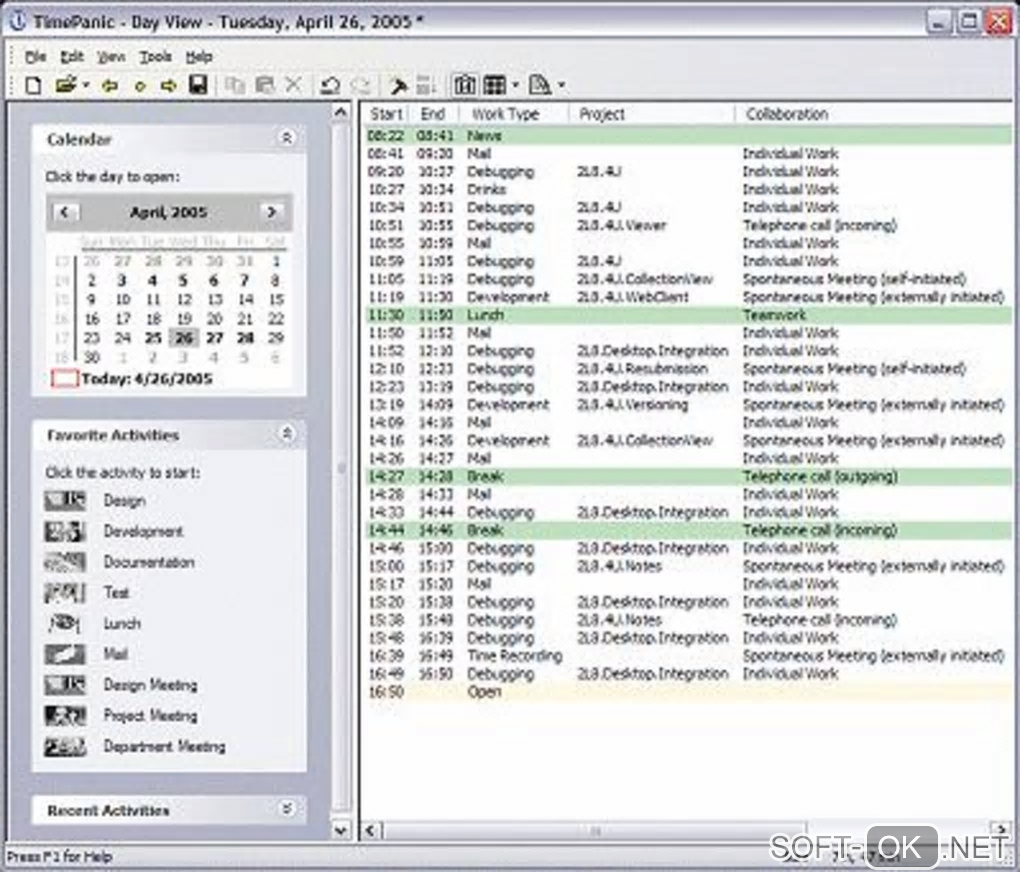Click the Copy toolbar icon
1020x872 pixels.
pyautogui.click(x=234, y=85)
